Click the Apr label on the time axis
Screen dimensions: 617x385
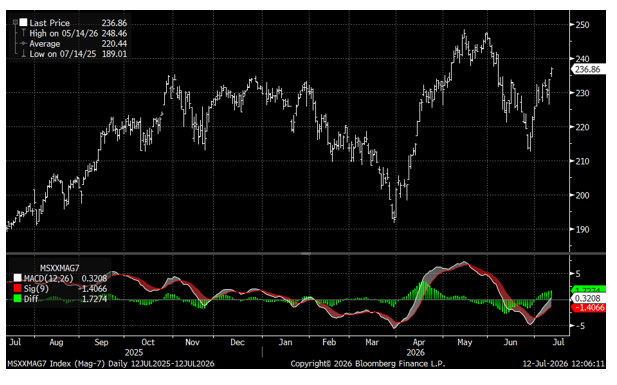419,342
